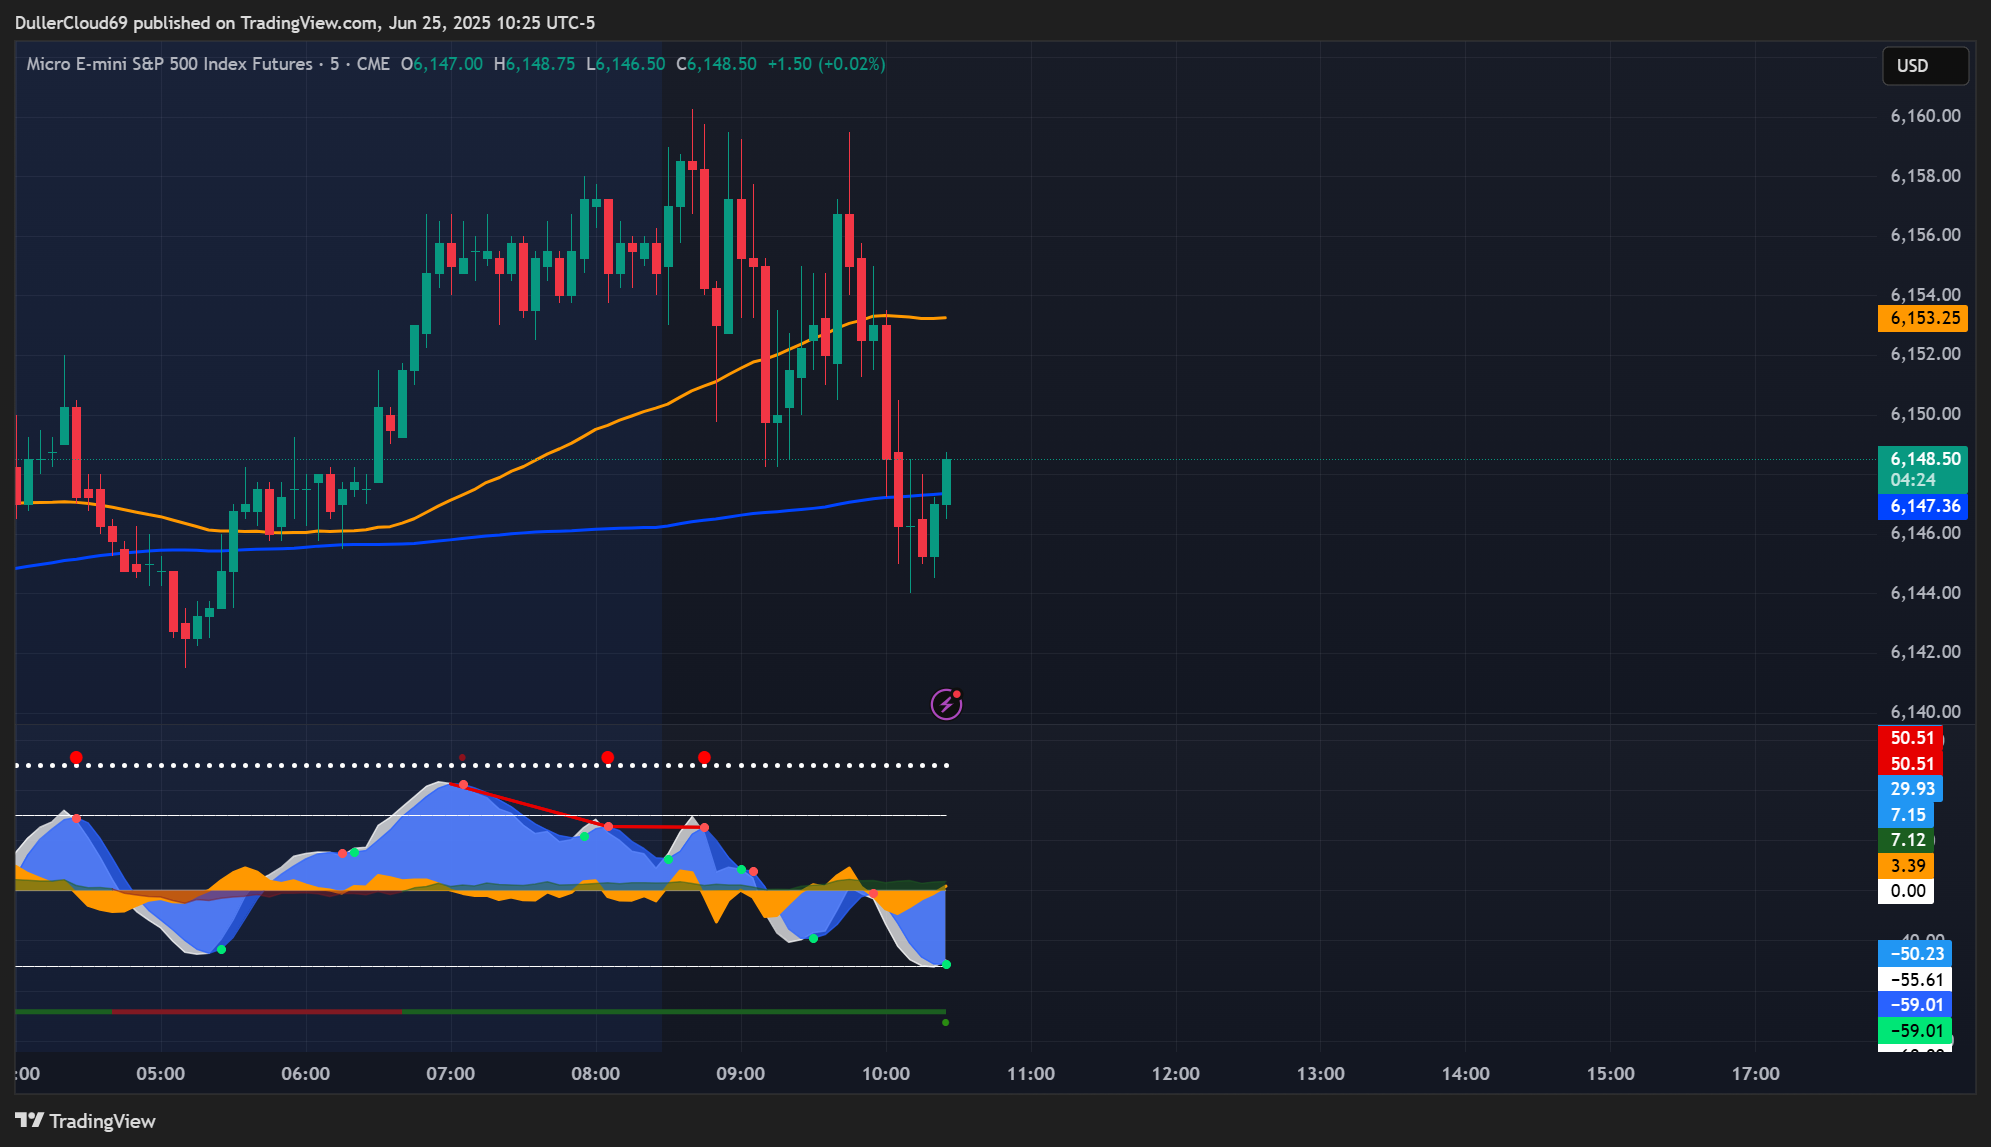Screen dimensions: 1991x1147
Task: Click the -50.23 indicator value label
Action: pyautogui.click(x=1915, y=954)
